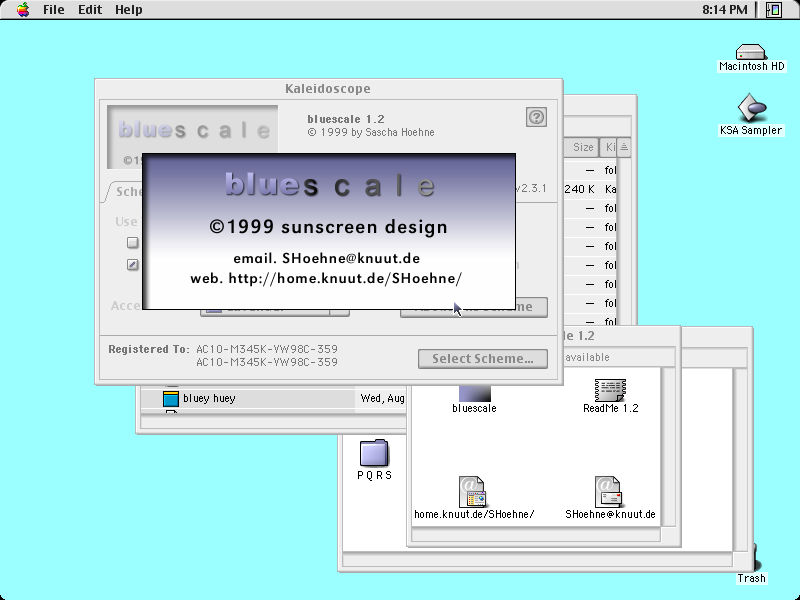Click the question-mark help button in Kaleidoscope

[536, 117]
